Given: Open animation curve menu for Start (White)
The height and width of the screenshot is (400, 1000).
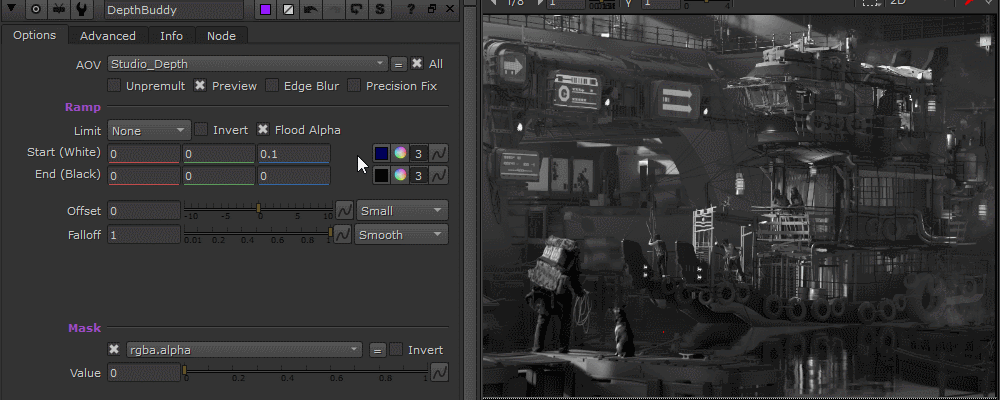Looking at the screenshot, I should pyautogui.click(x=439, y=154).
